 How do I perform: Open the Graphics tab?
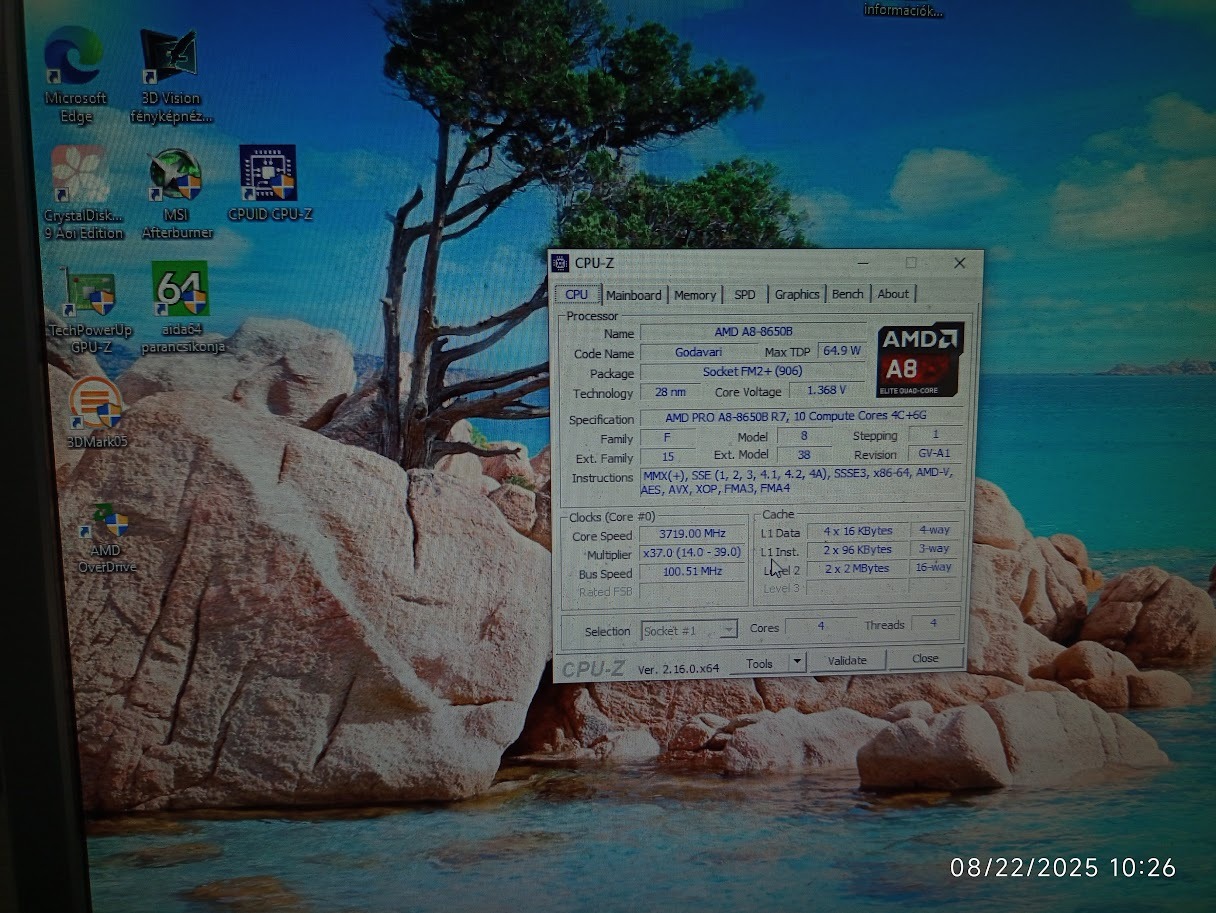click(x=797, y=294)
